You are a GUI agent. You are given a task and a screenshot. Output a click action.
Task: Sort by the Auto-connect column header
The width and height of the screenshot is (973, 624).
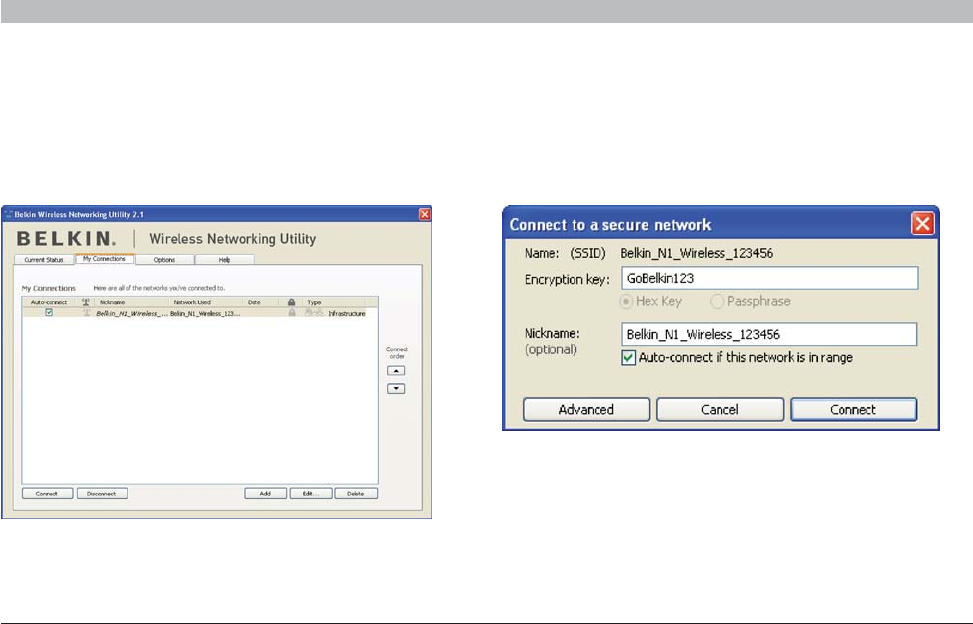tap(49, 302)
